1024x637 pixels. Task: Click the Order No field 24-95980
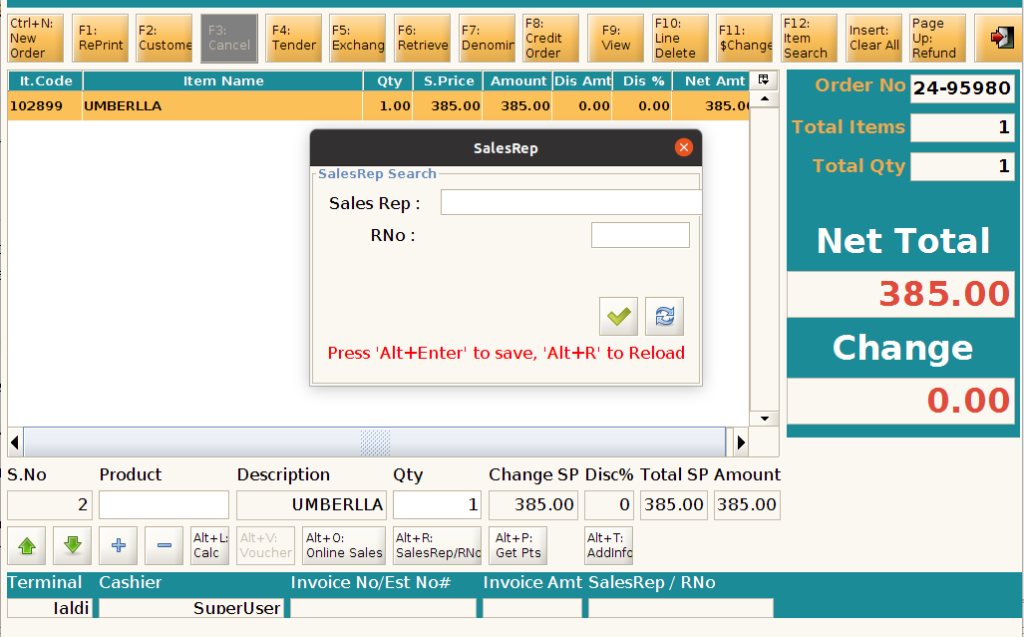[x=963, y=88]
